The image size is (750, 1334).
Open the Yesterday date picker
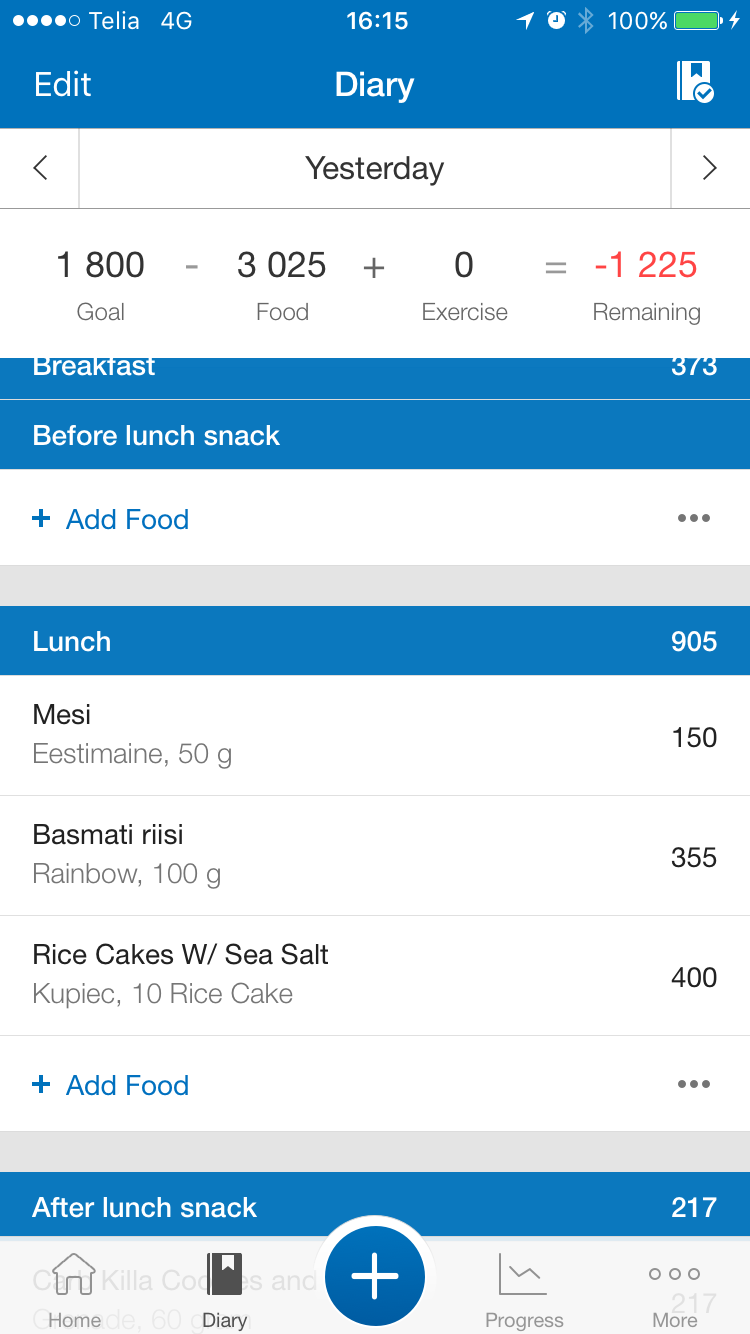tap(374, 168)
